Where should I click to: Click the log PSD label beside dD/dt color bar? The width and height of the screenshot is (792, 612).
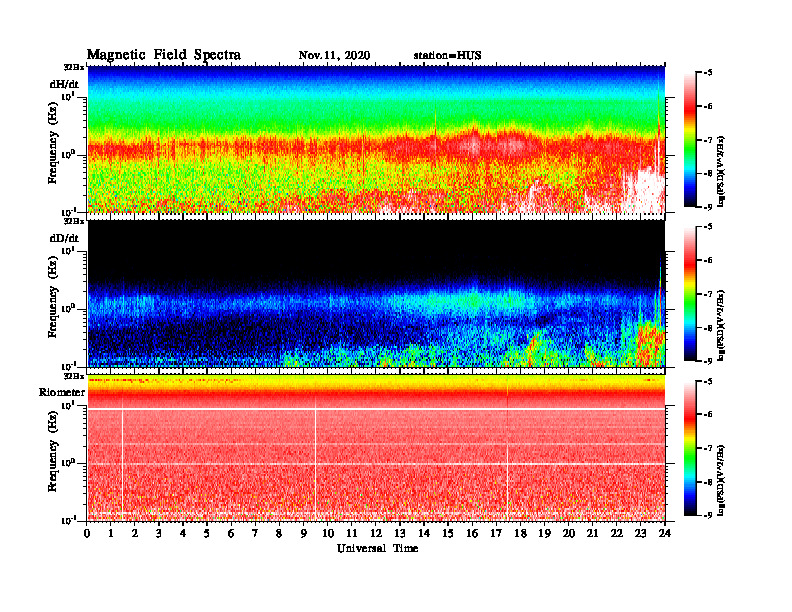pos(721,325)
